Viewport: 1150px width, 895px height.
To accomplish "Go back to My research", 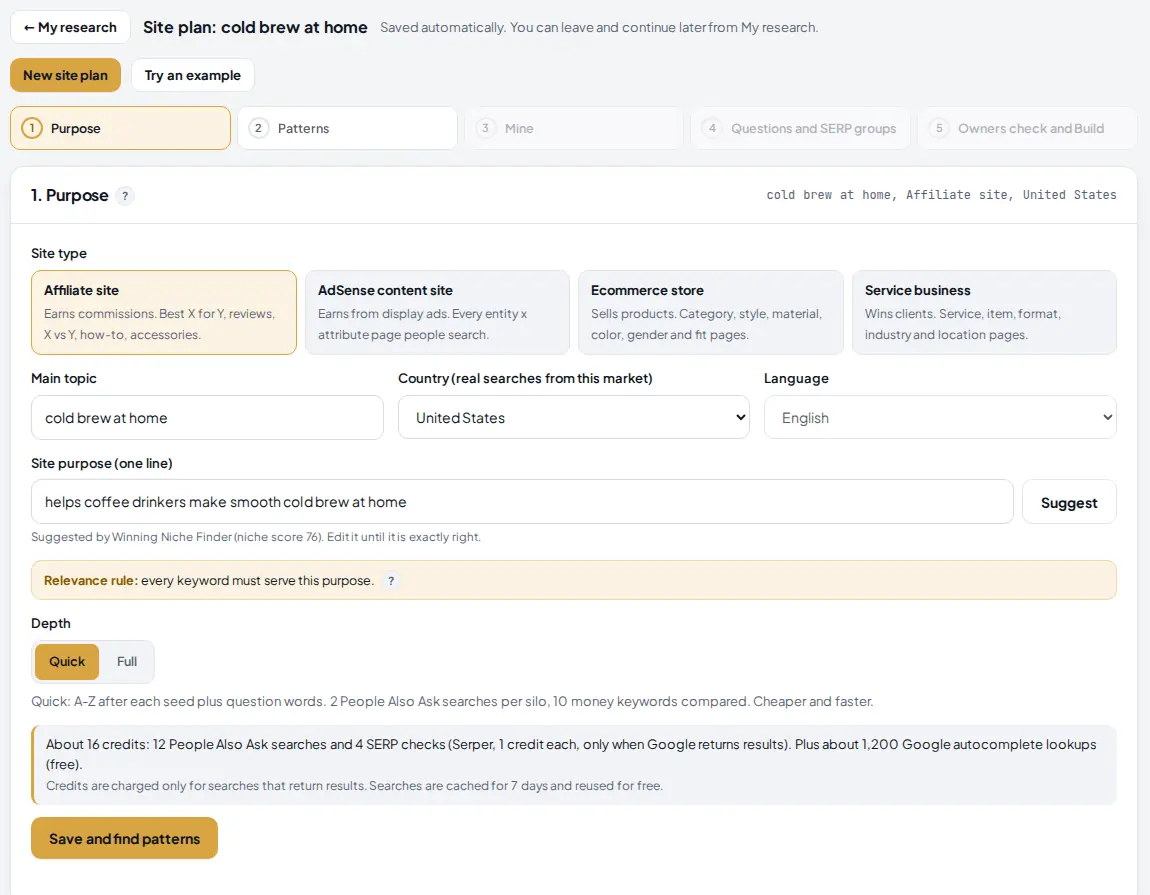I will [70, 27].
